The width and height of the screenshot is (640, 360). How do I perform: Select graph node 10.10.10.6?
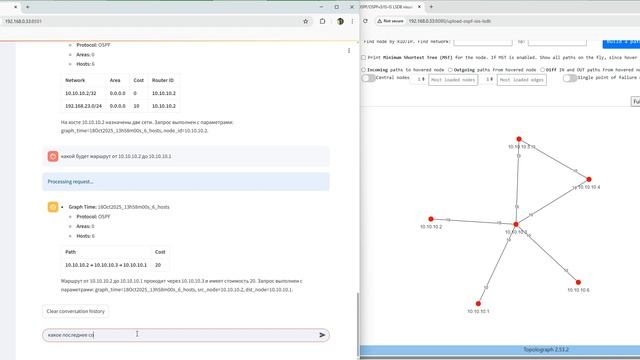click(x=578, y=282)
